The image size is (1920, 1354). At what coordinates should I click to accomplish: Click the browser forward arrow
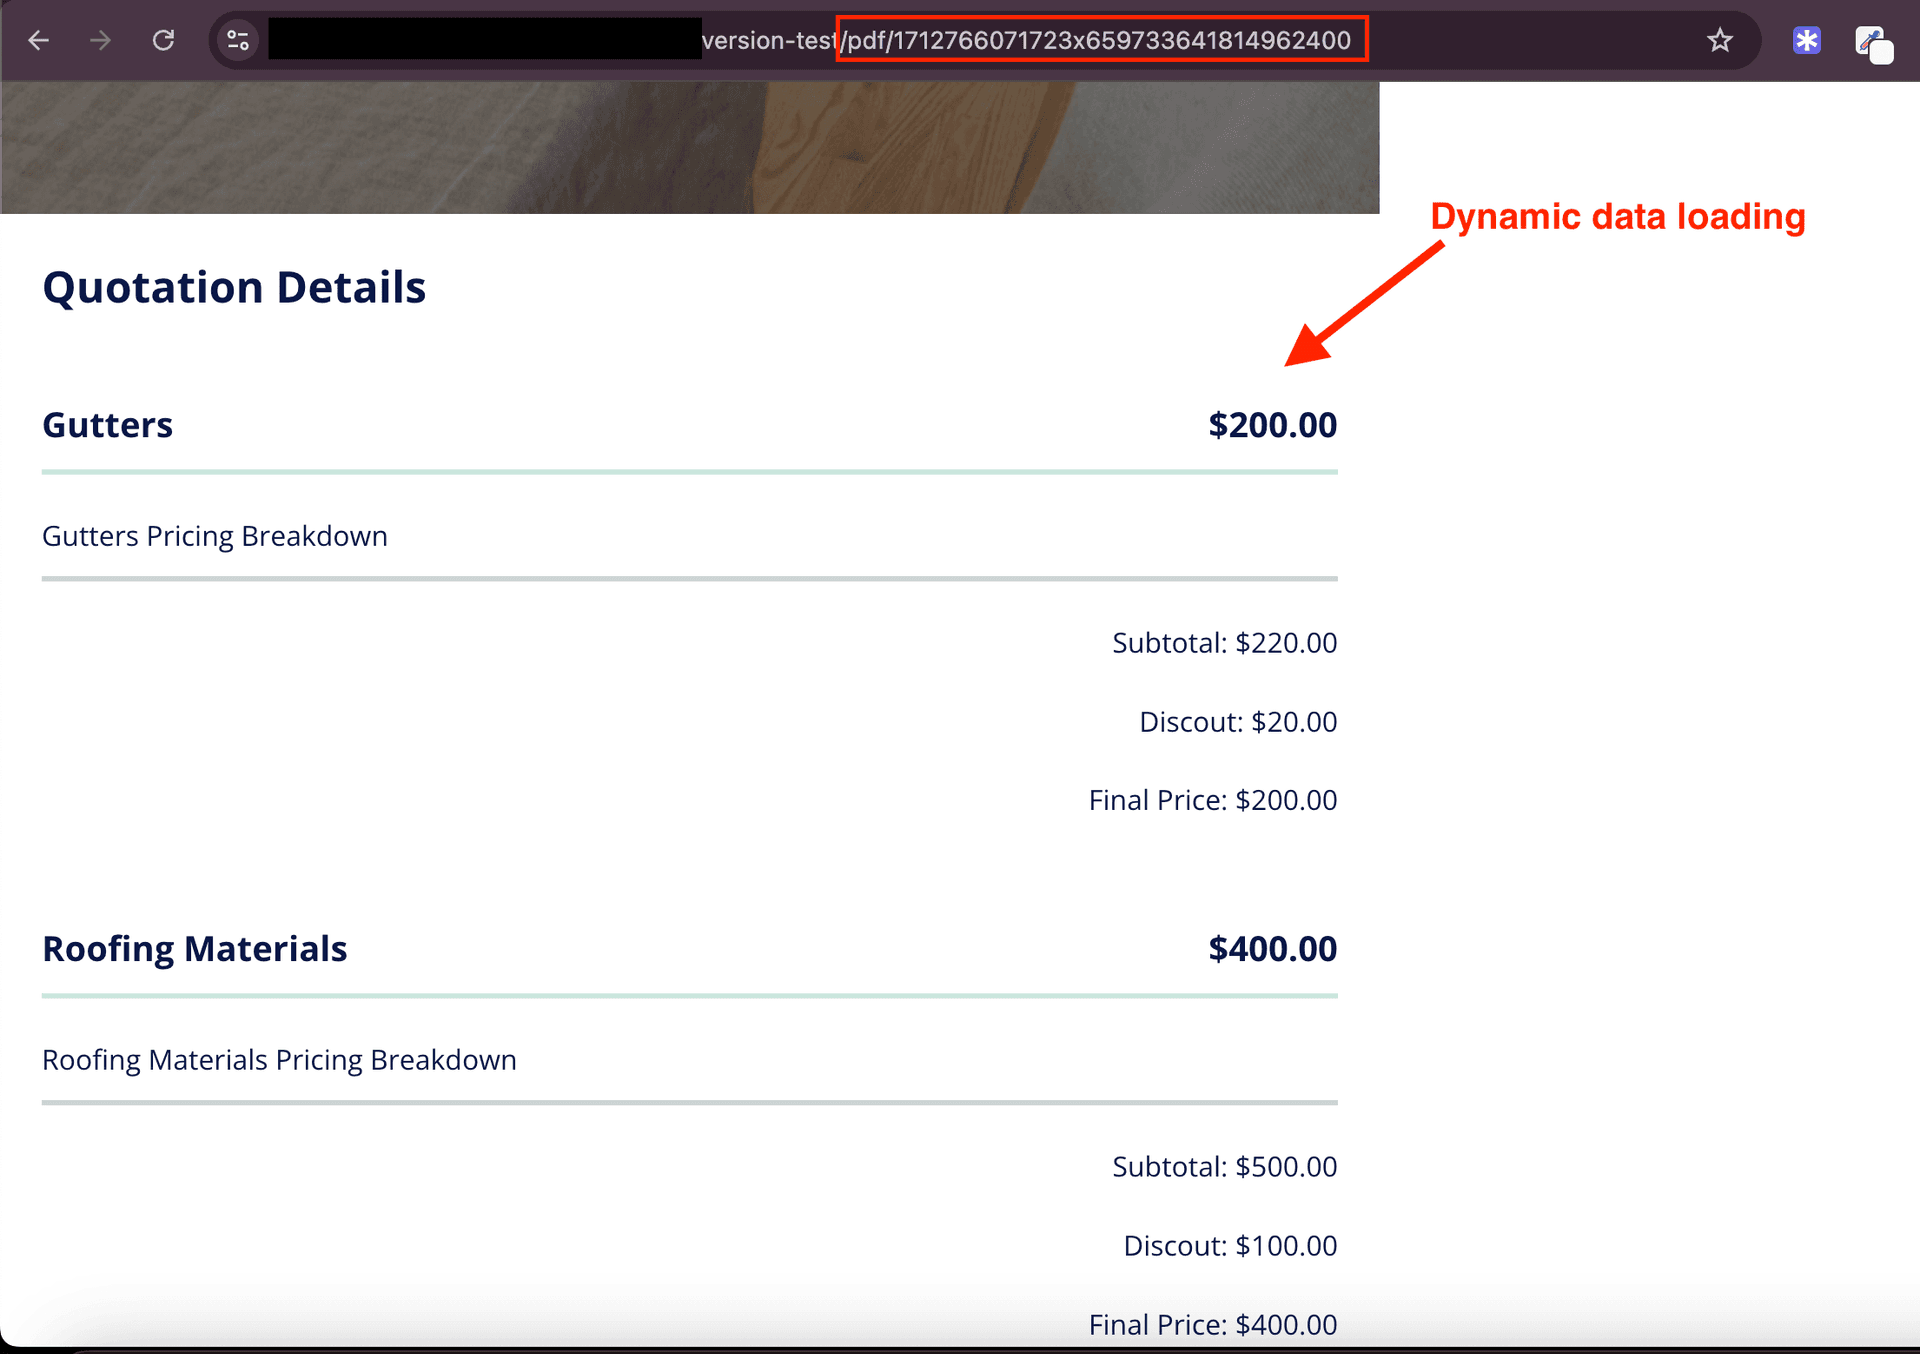click(100, 41)
